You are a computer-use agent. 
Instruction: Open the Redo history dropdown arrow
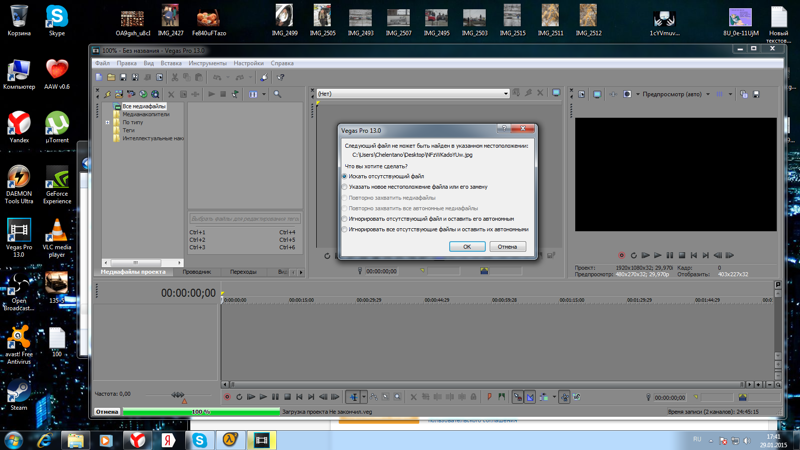pyautogui.click(x=251, y=78)
